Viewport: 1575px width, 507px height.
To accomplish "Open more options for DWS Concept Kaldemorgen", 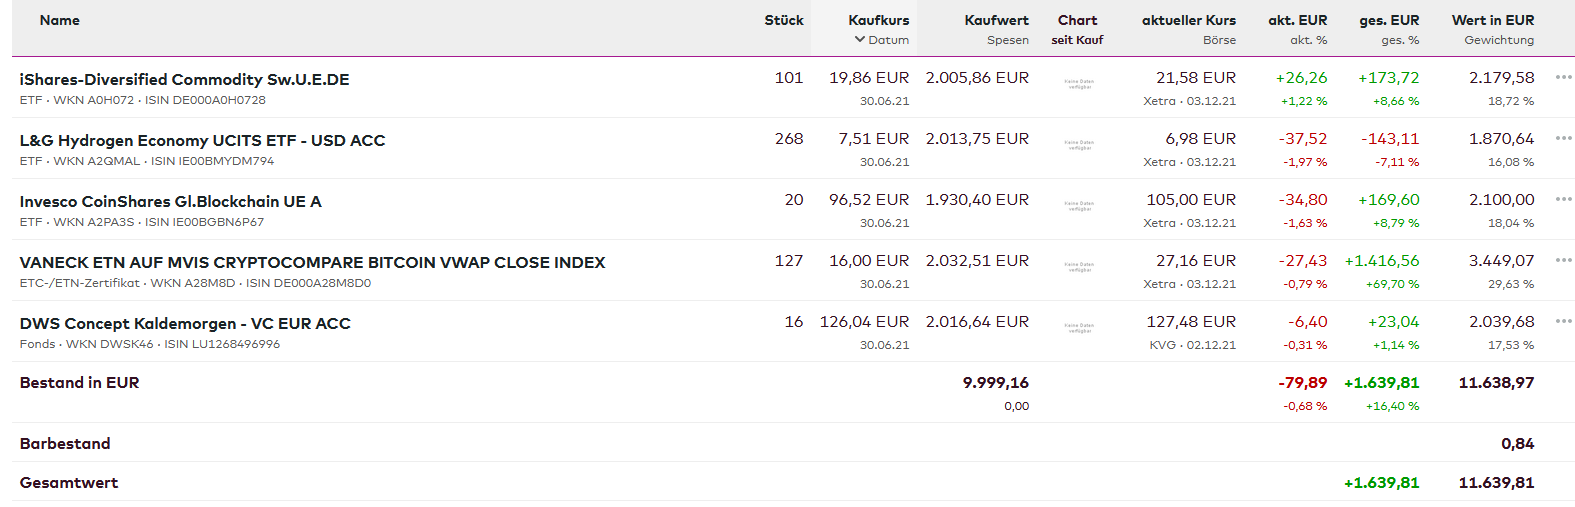I will click(x=1563, y=321).
